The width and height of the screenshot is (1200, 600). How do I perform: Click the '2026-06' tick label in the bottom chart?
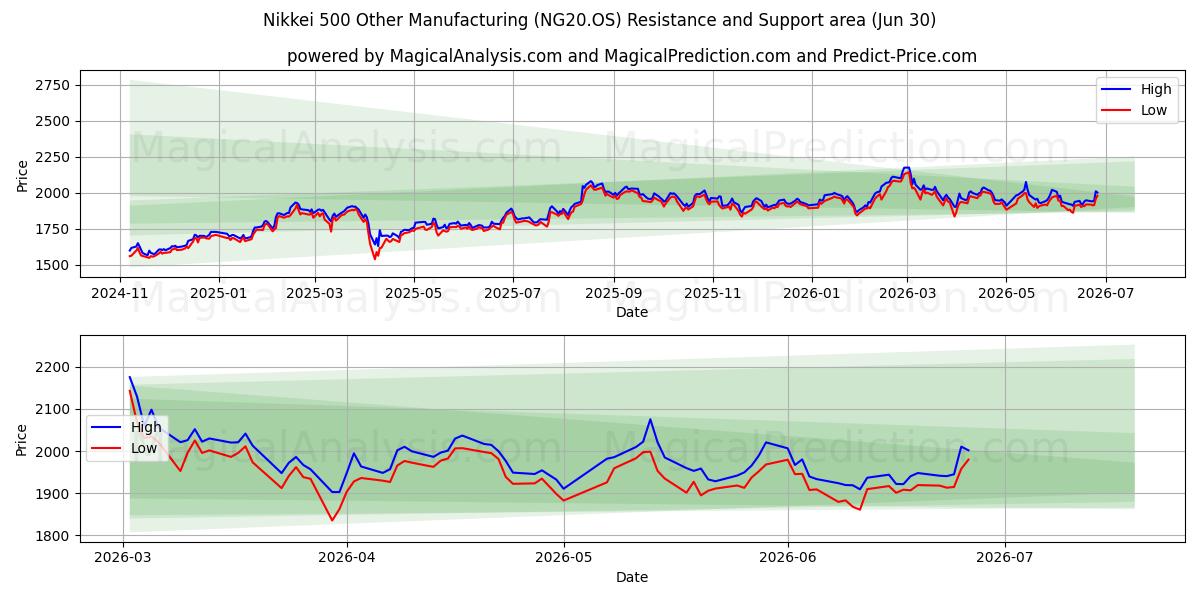pyautogui.click(x=788, y=559)
